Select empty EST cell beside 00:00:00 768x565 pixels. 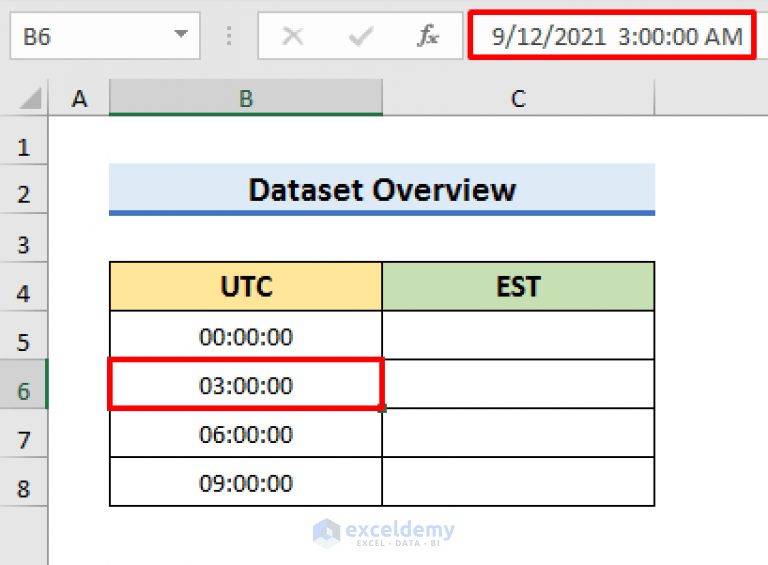[518, 335]
